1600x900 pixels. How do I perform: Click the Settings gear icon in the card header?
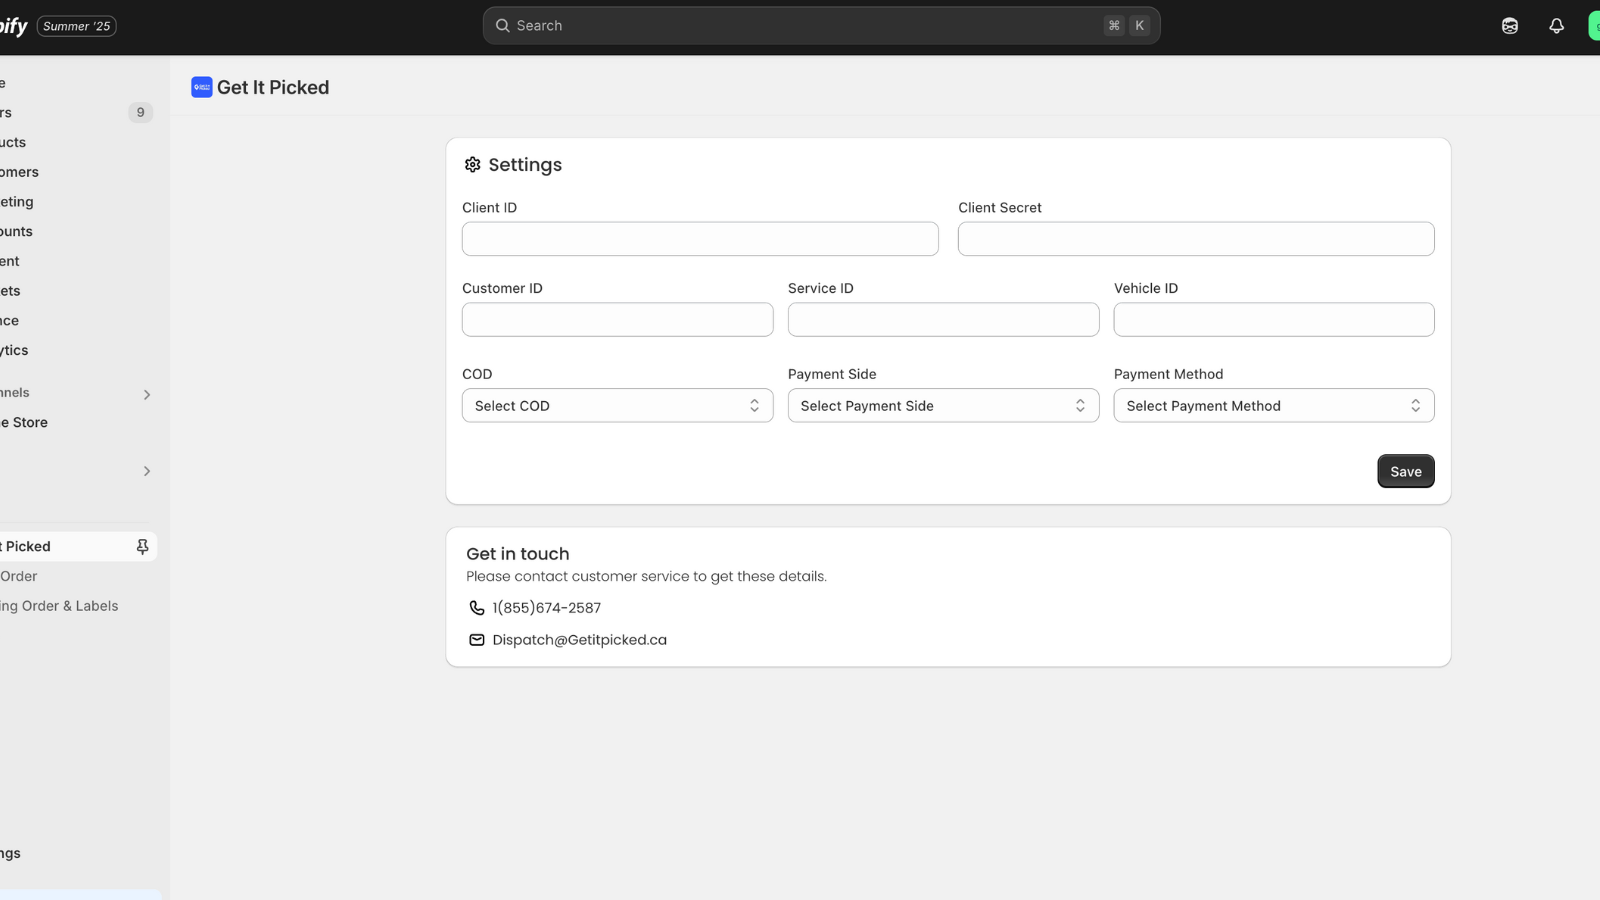pos(473,165)
